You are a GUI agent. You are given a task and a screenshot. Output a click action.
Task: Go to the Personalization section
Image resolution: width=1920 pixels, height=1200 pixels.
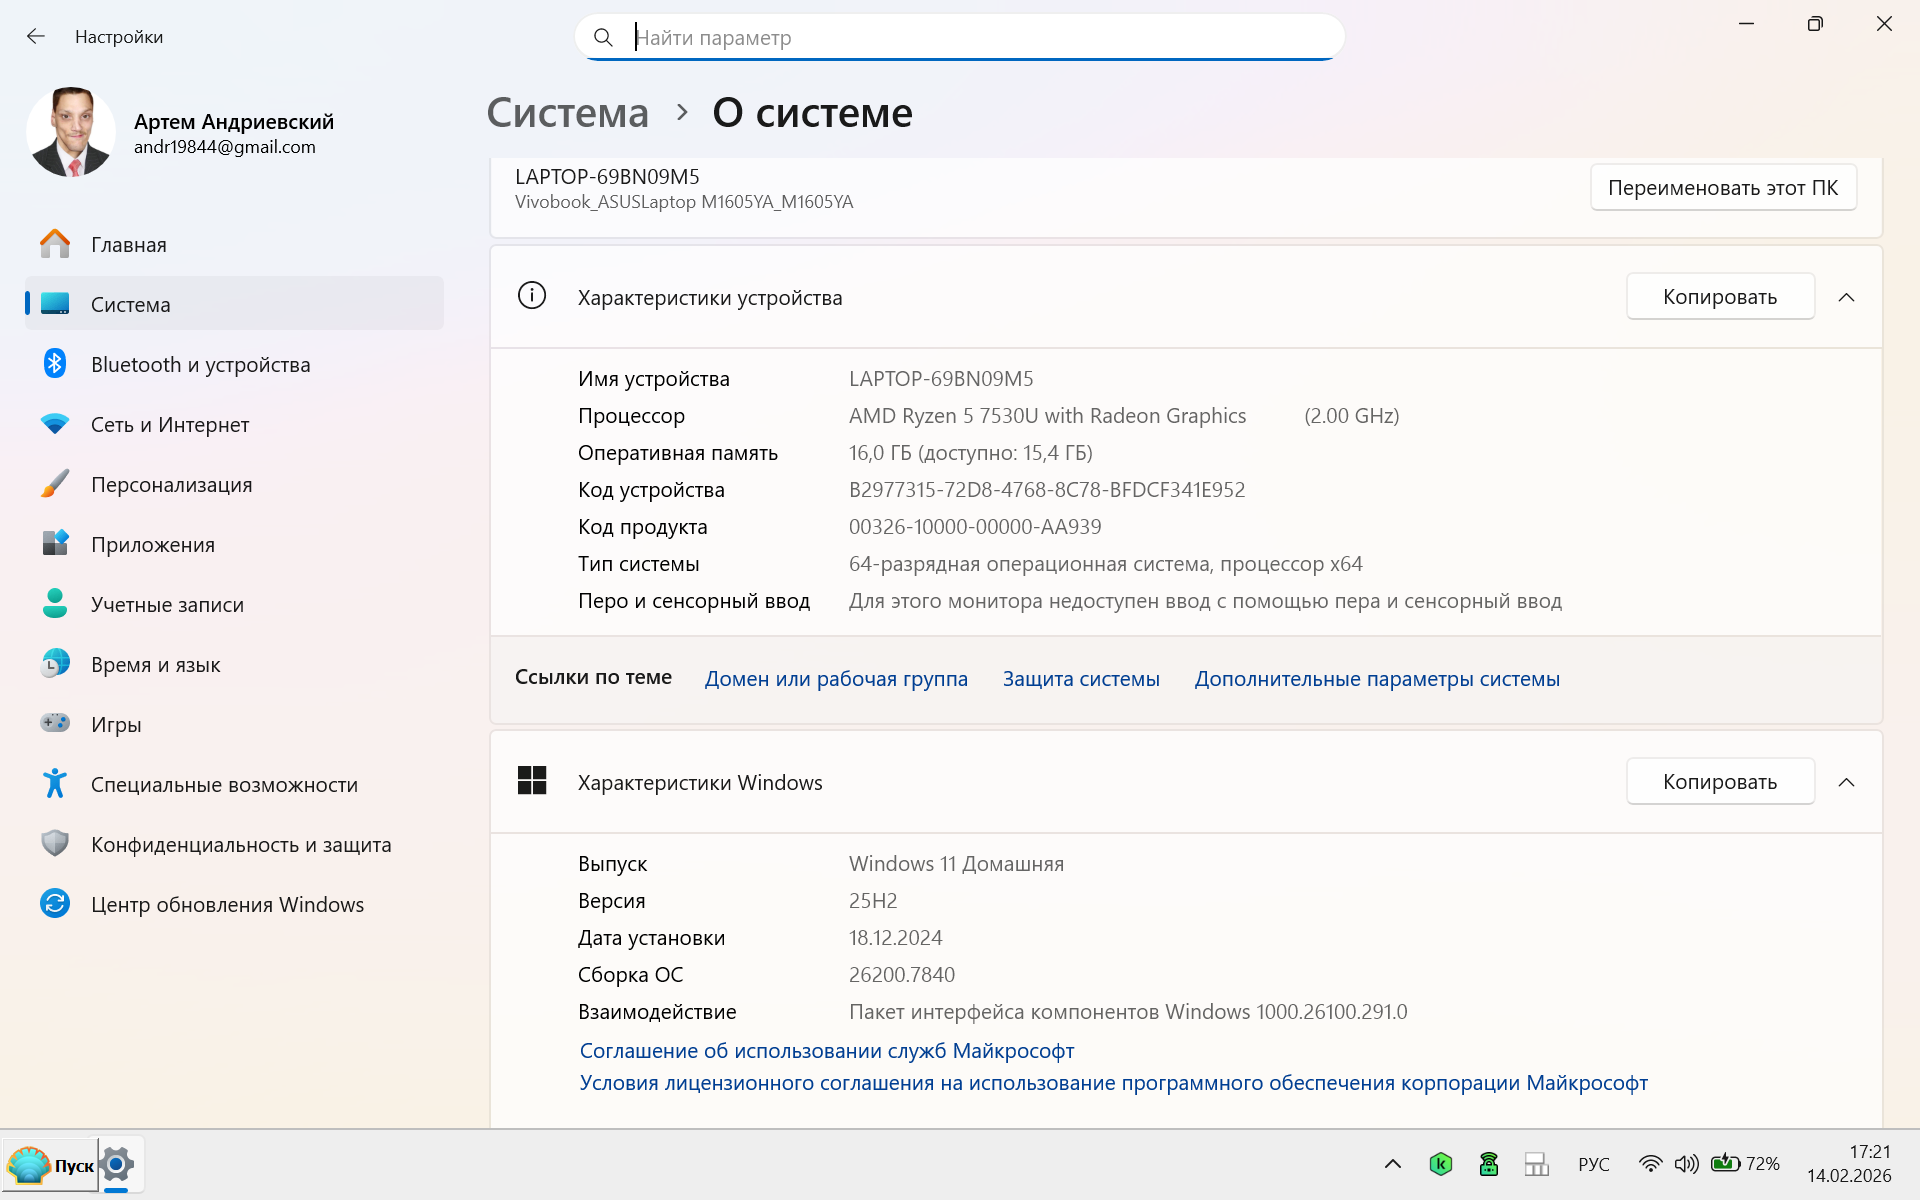pyautogui.click(x=171, y=484)
